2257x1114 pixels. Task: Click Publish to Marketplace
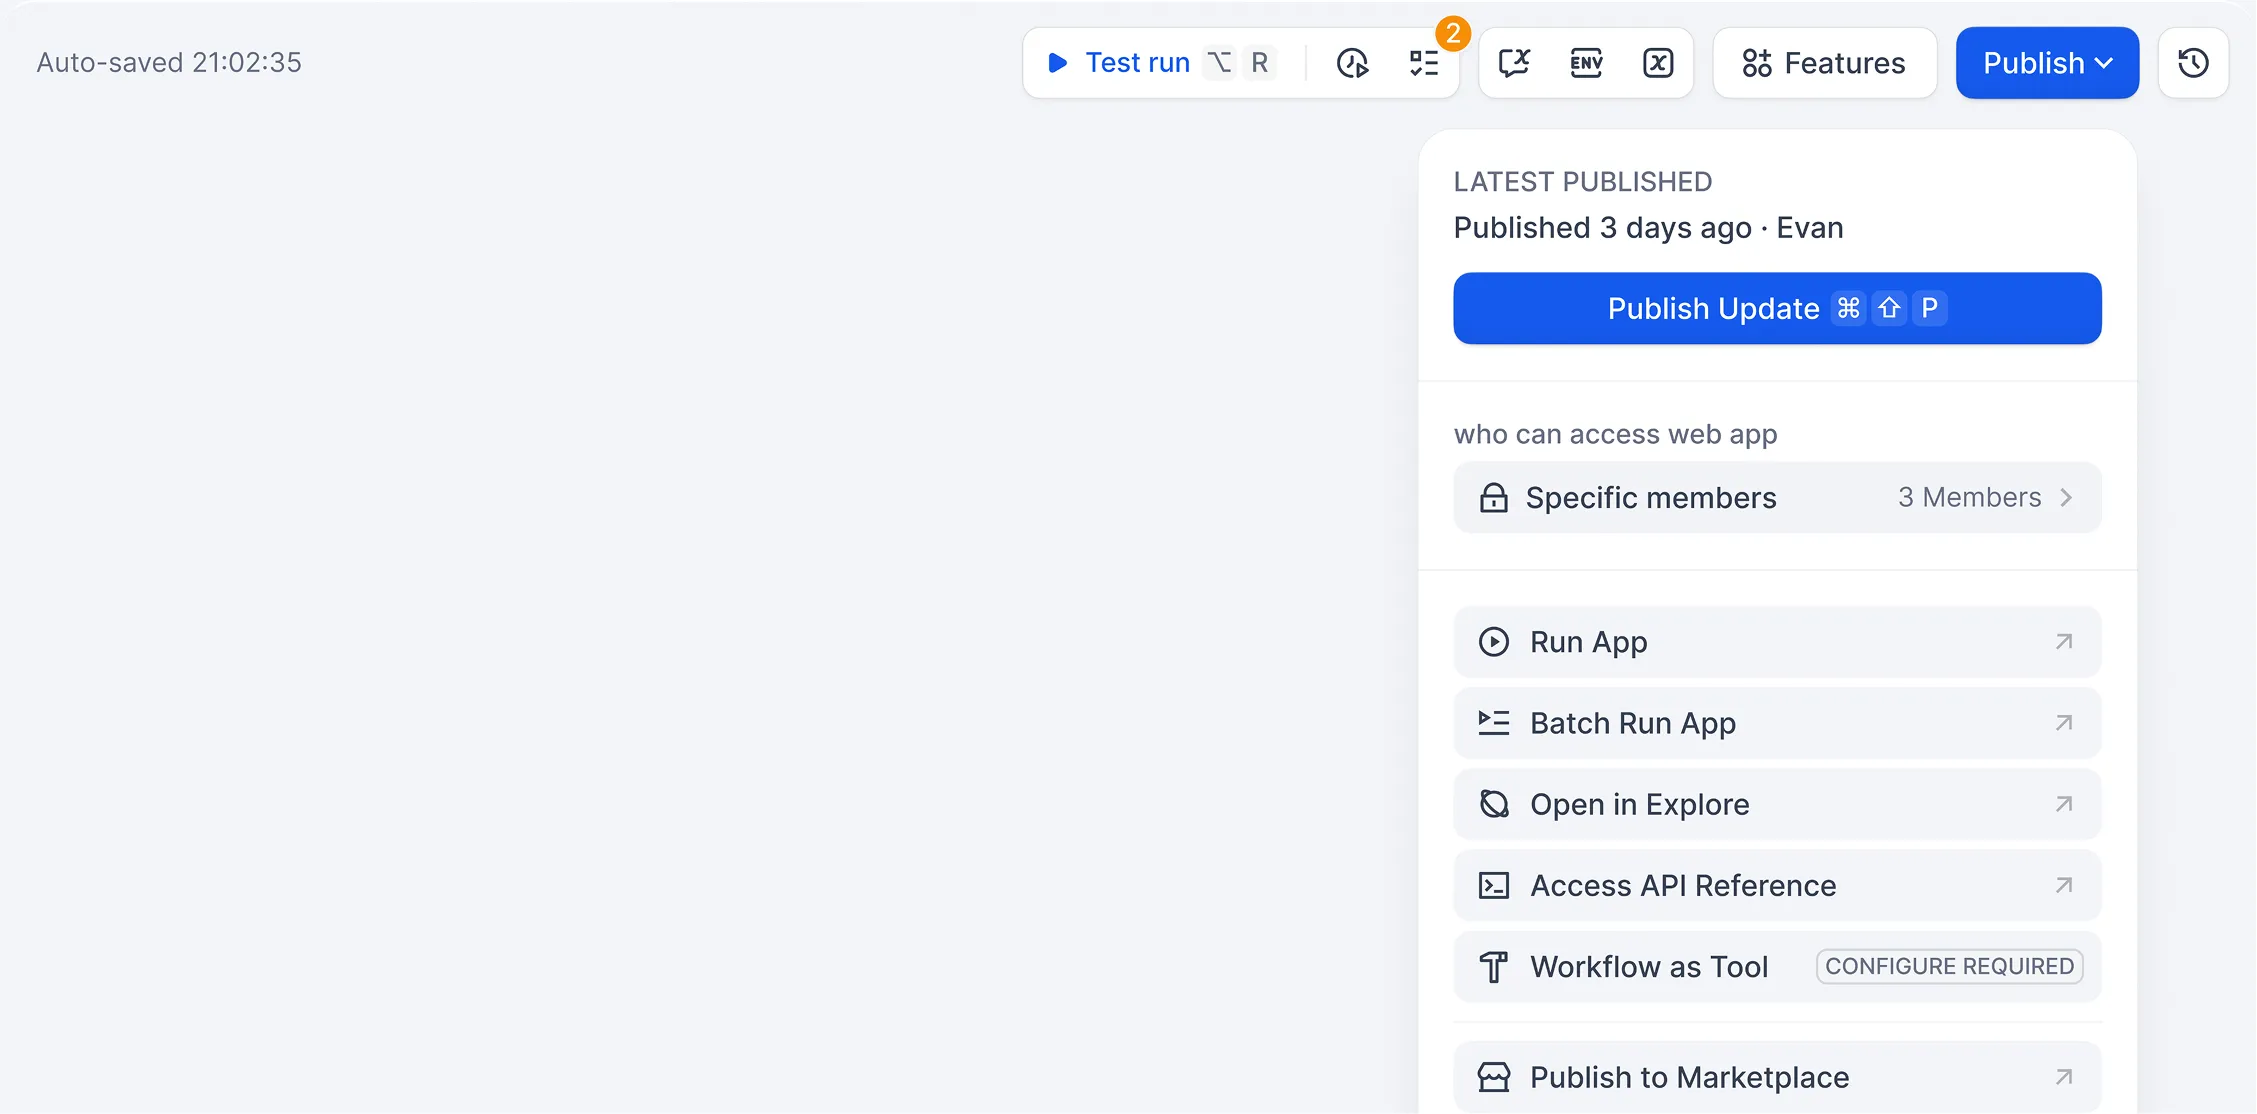(1777, 1077)
